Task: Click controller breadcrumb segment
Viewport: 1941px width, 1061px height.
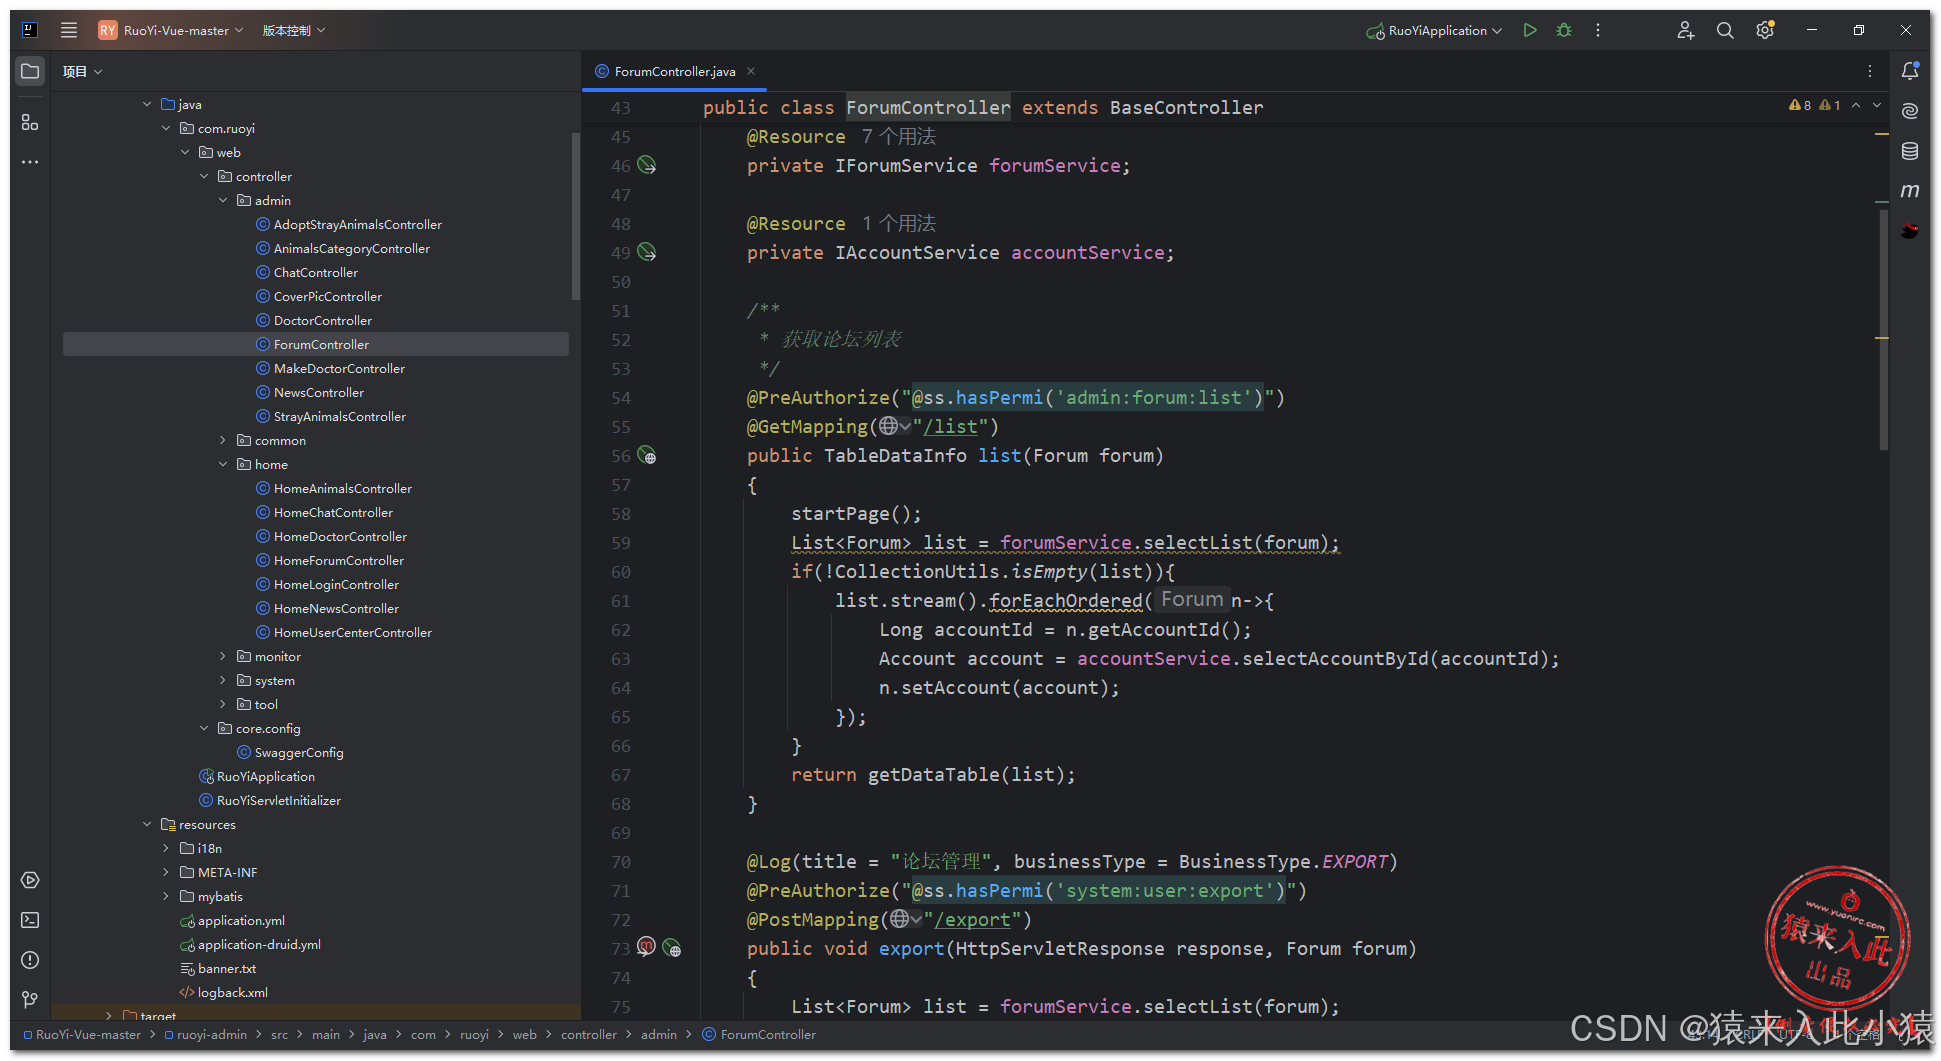Action: pos(589,1034)
